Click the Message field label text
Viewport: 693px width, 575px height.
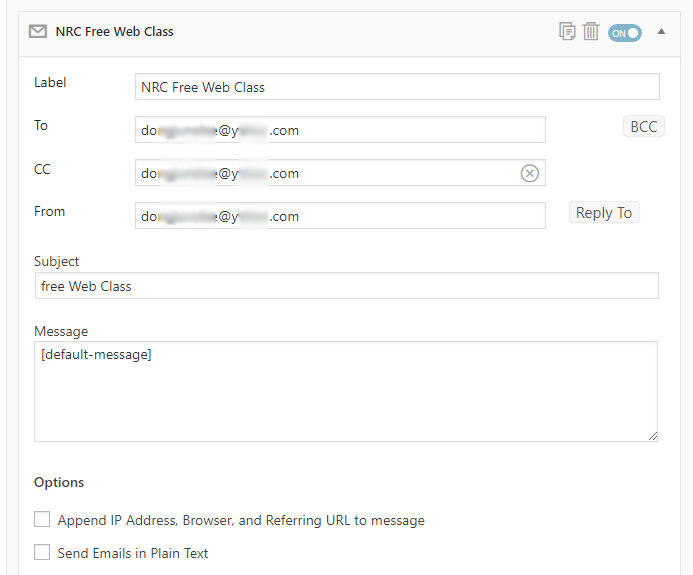click(61, 331)
